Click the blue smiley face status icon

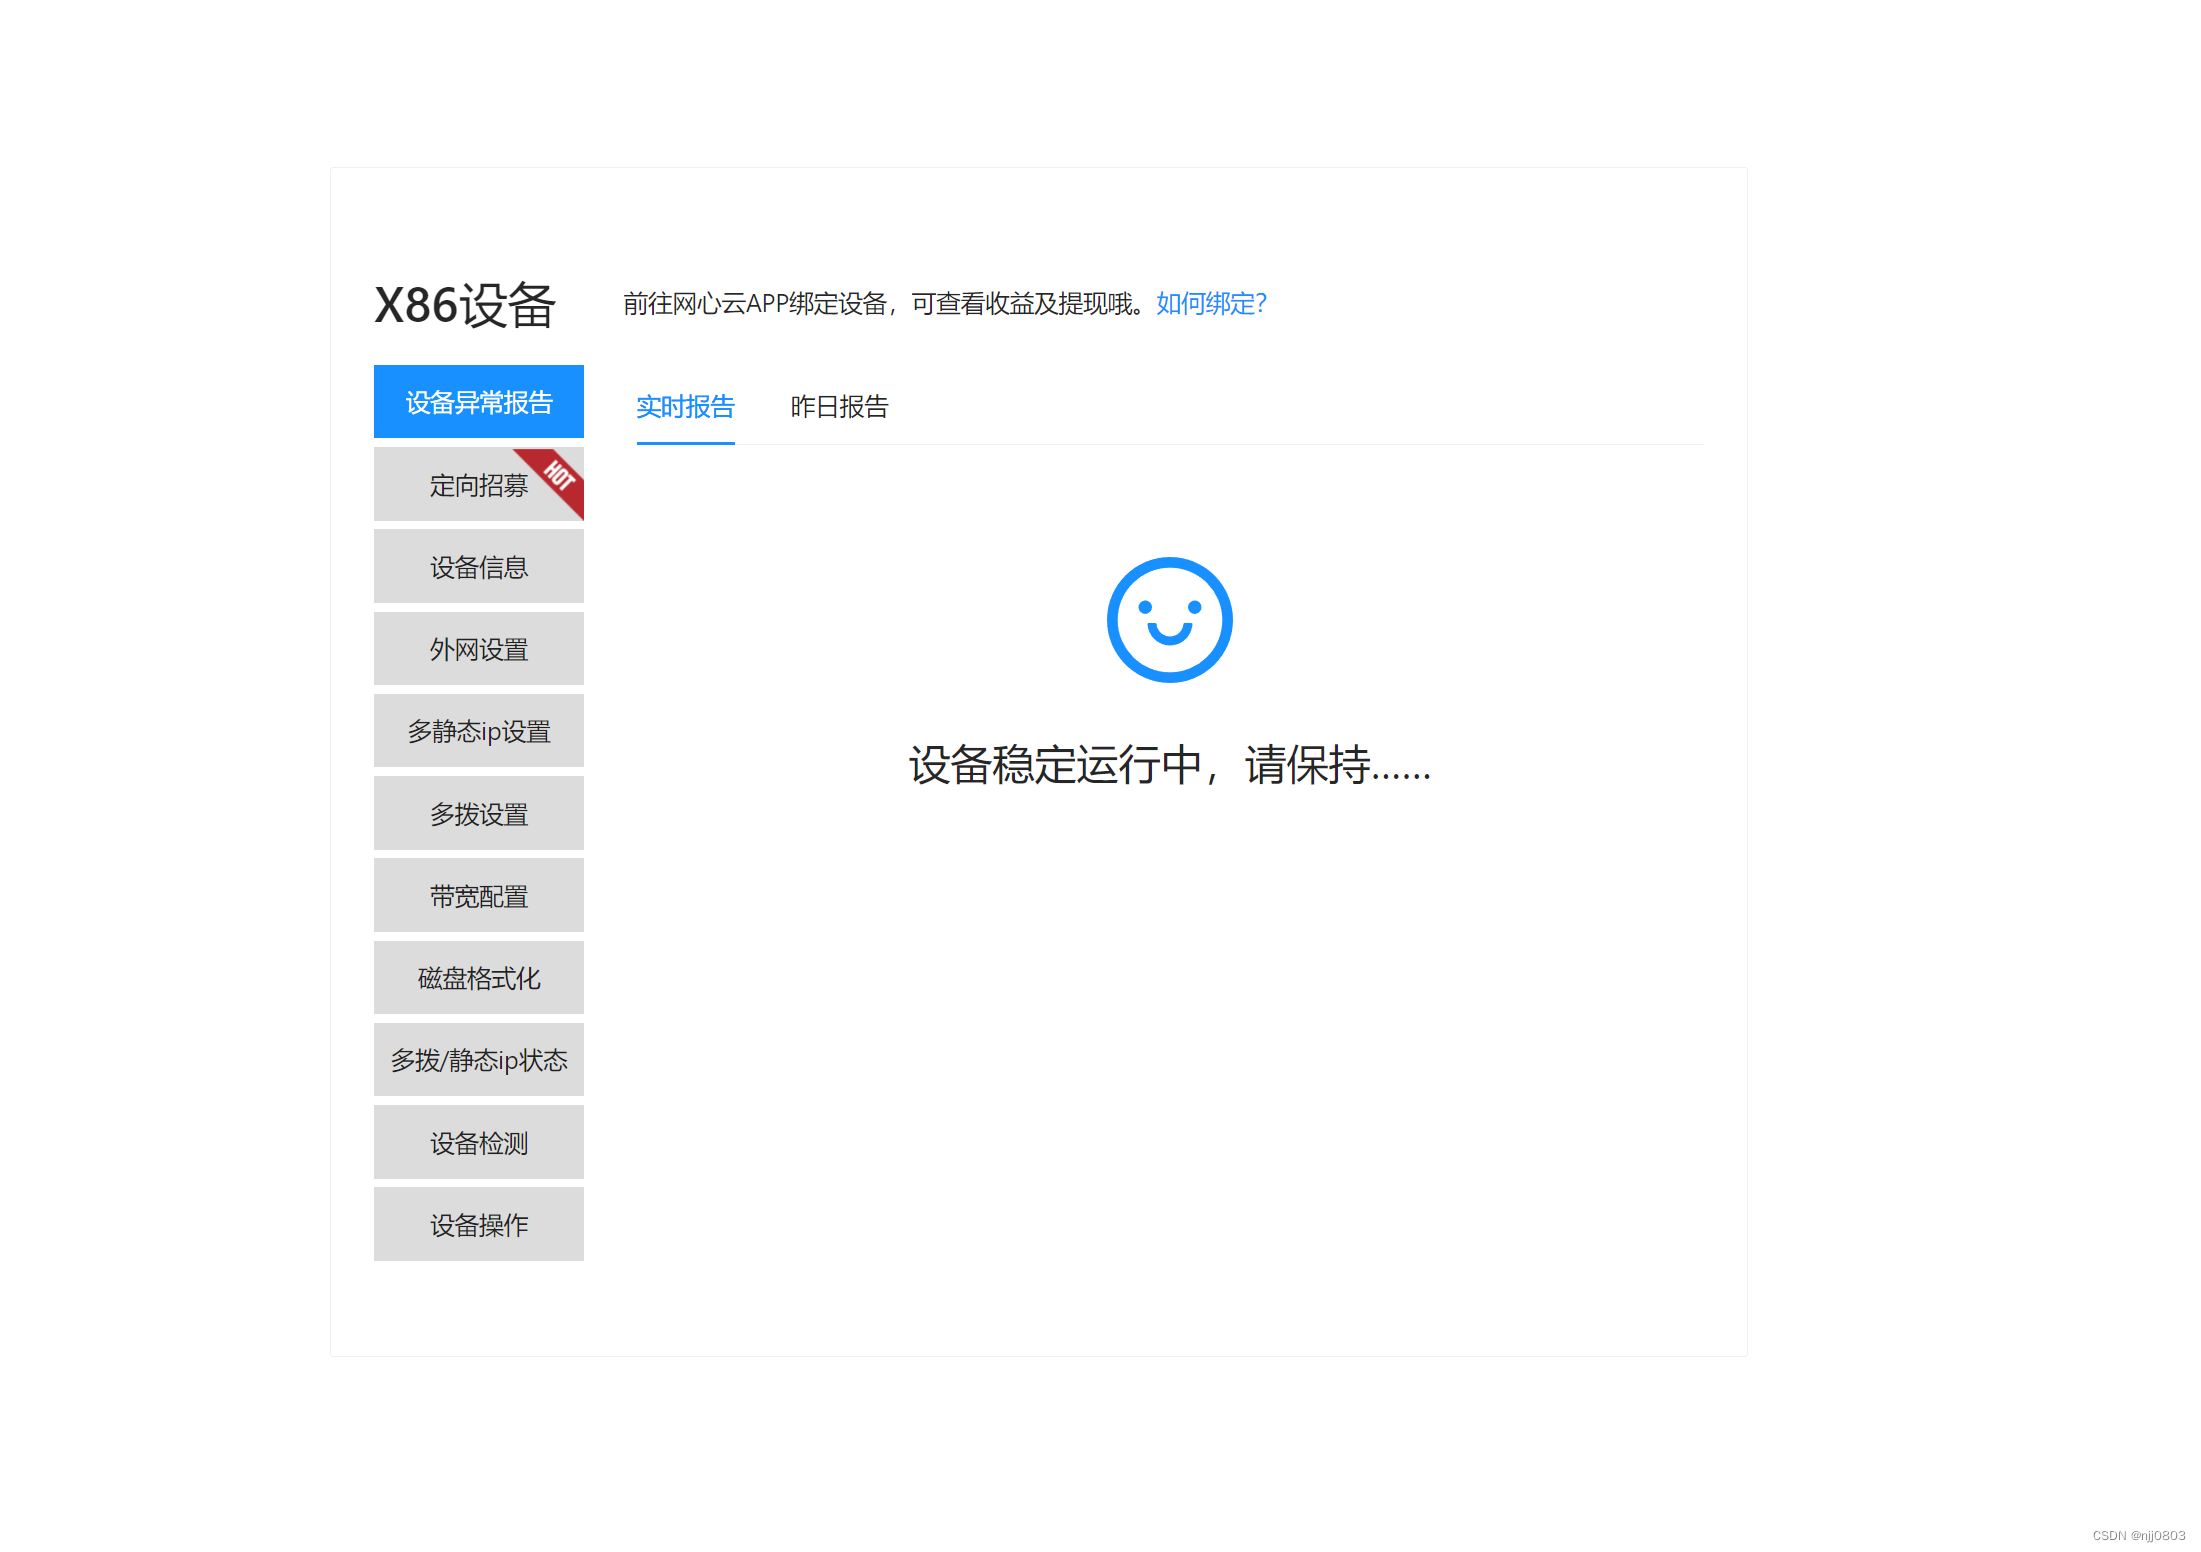(x=1169, y=620)
